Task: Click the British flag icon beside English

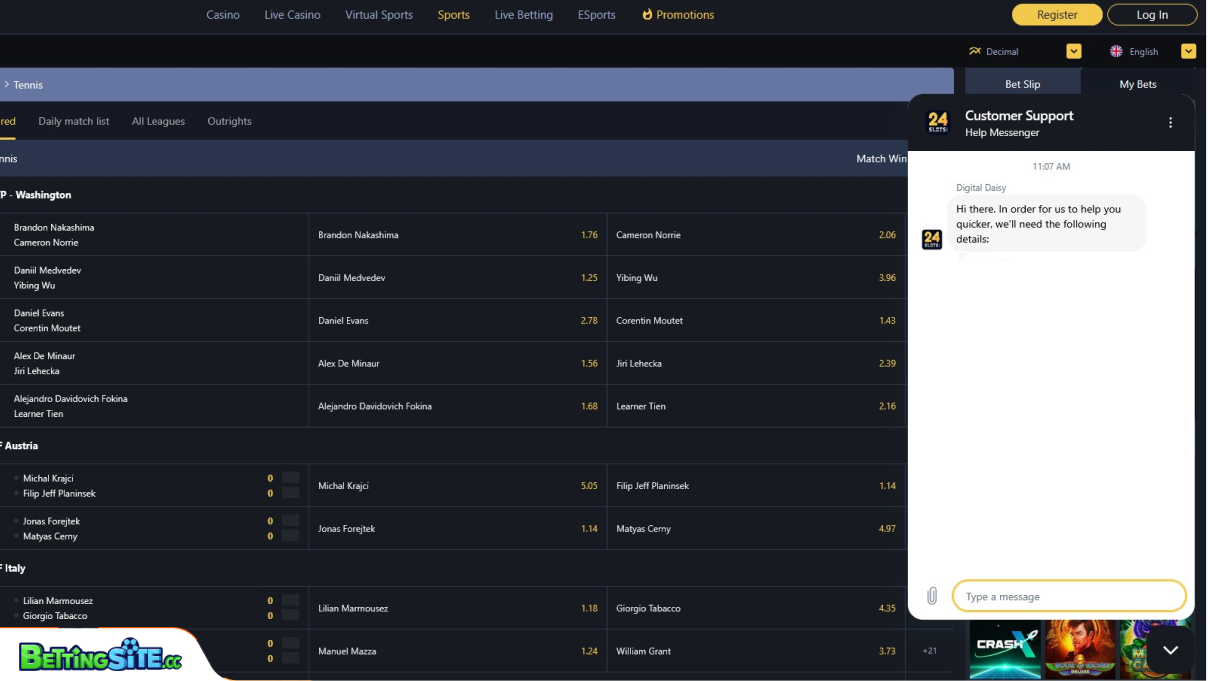Action: tap(1113, 51)
